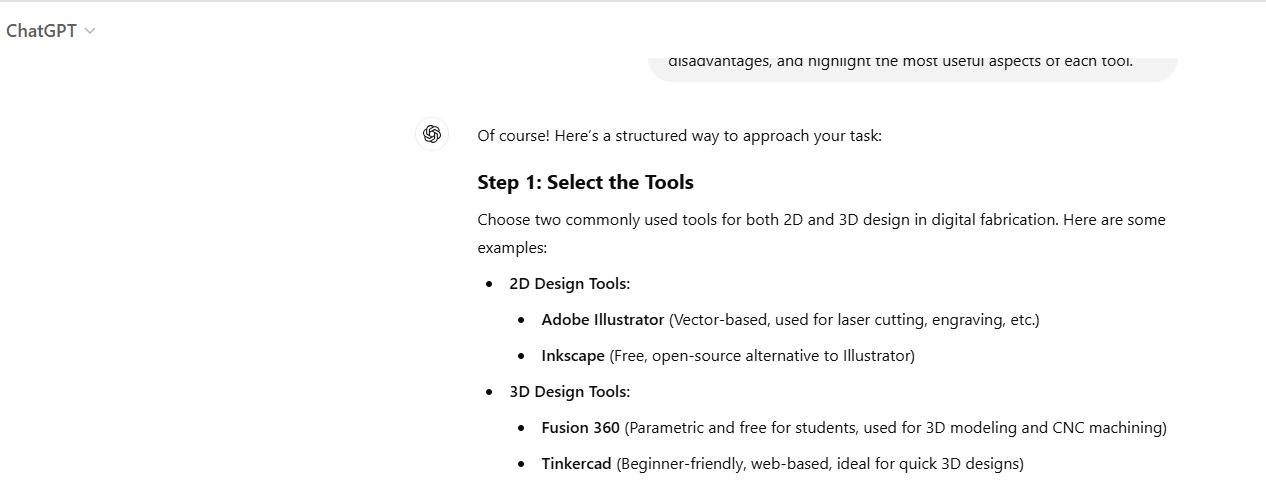The image size is (1266, 486).
Task: Click the ChatGPT logo avatar icon
Action: [x=432, y=134]
